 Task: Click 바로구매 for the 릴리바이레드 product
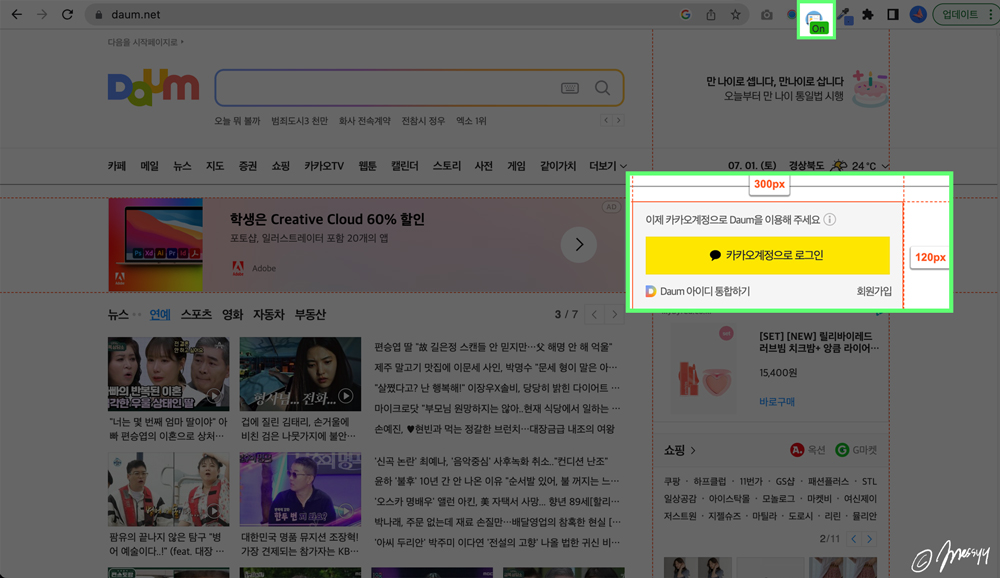[x=777, y=402]
